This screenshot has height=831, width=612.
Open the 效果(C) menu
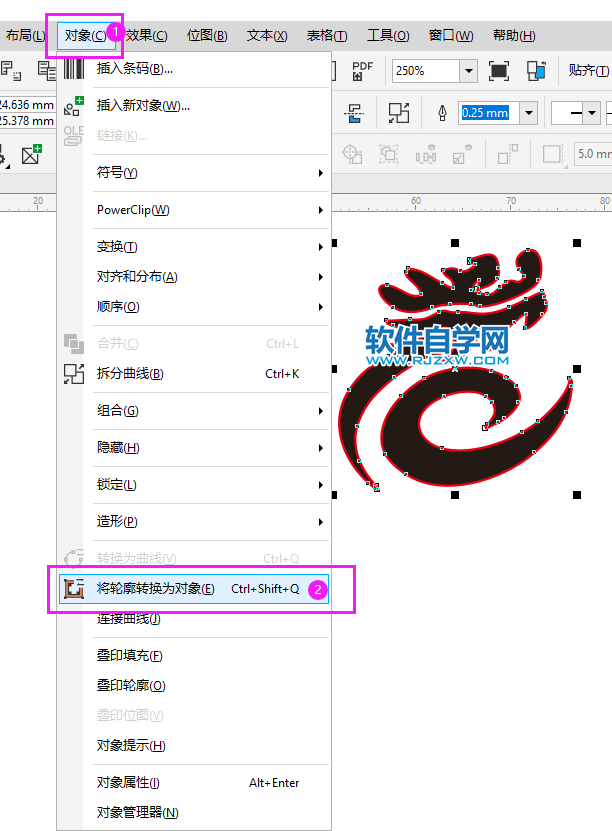tap(147, 36)
